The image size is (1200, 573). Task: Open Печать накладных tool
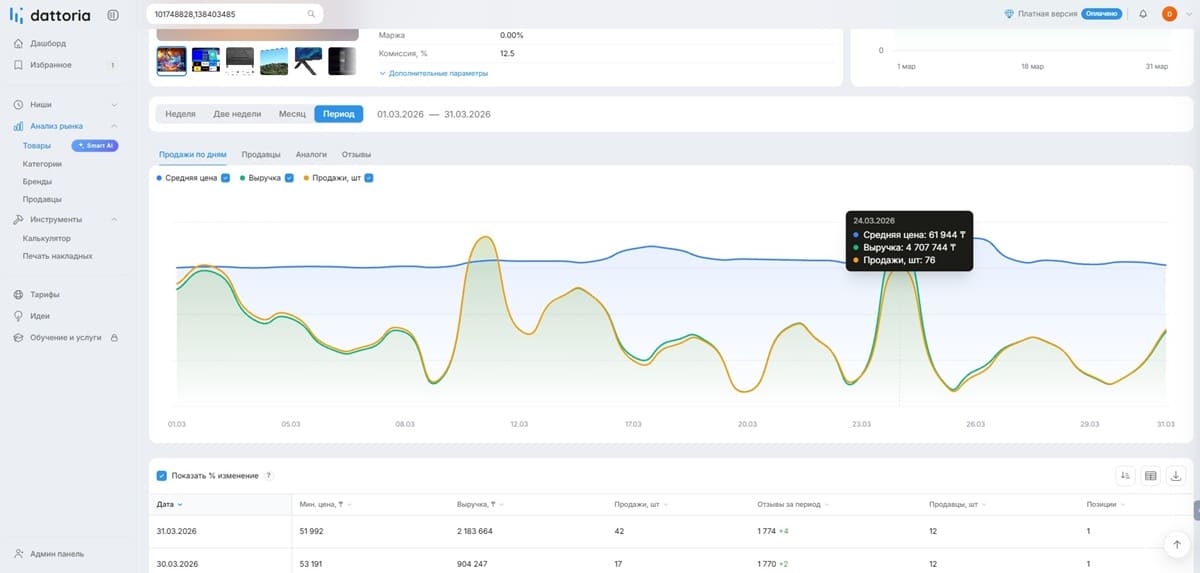[x=58, y=256]
